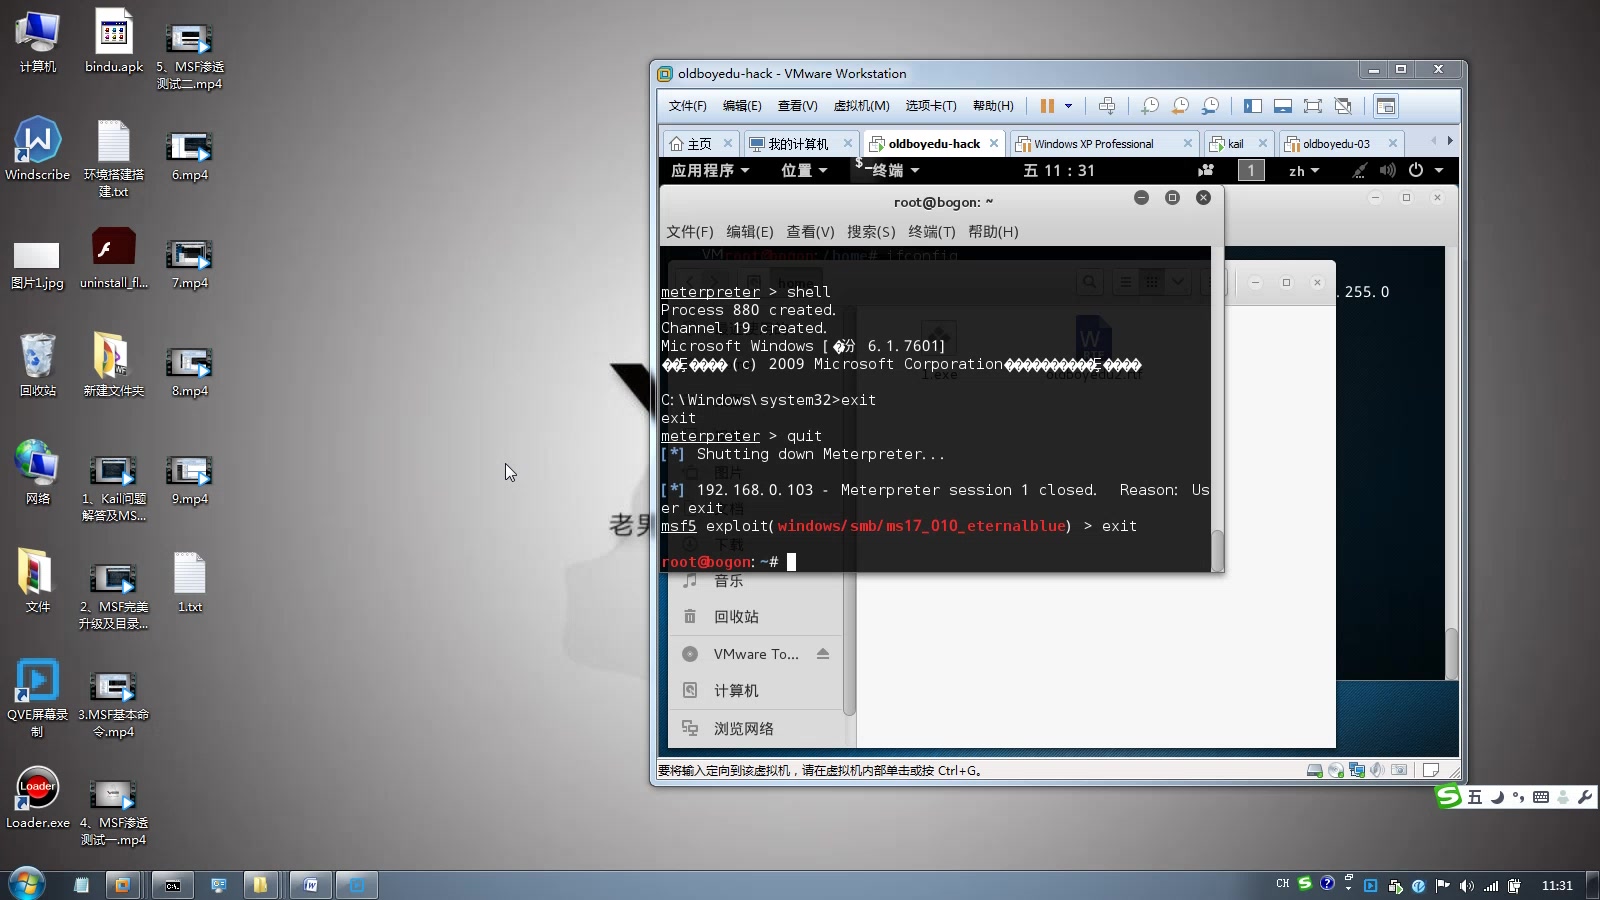Toggle Sogou punctuation mode
The image size is (1600, 900).
[x=1518, y=797]
